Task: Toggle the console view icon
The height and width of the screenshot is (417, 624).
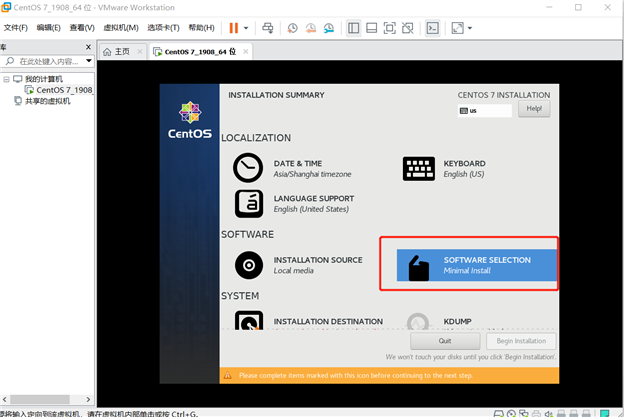Action: click(x=433, y=28)
